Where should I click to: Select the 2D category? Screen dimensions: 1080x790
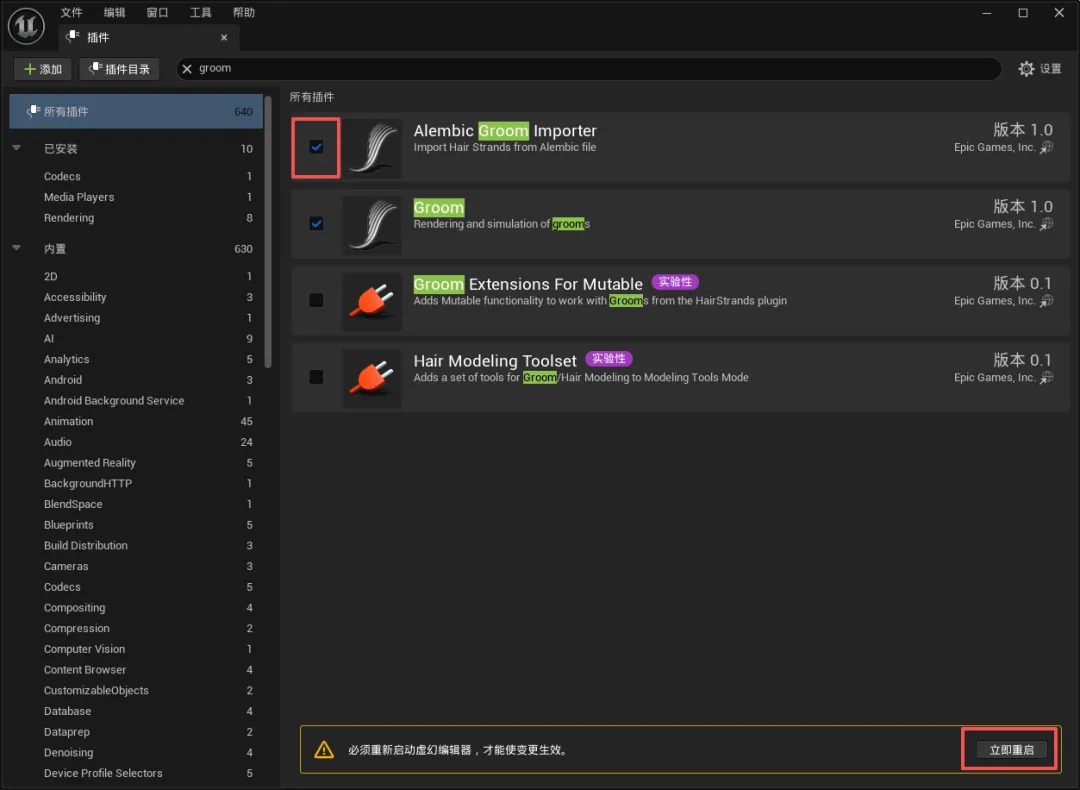coord(136,276)
